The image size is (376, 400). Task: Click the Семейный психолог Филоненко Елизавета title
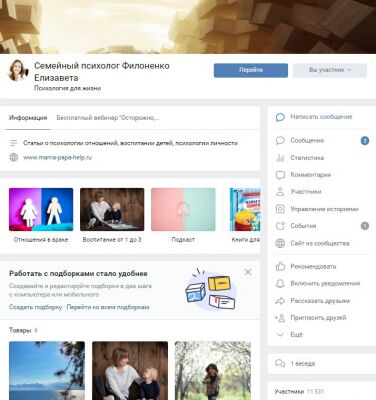click(x=102, y=72)
